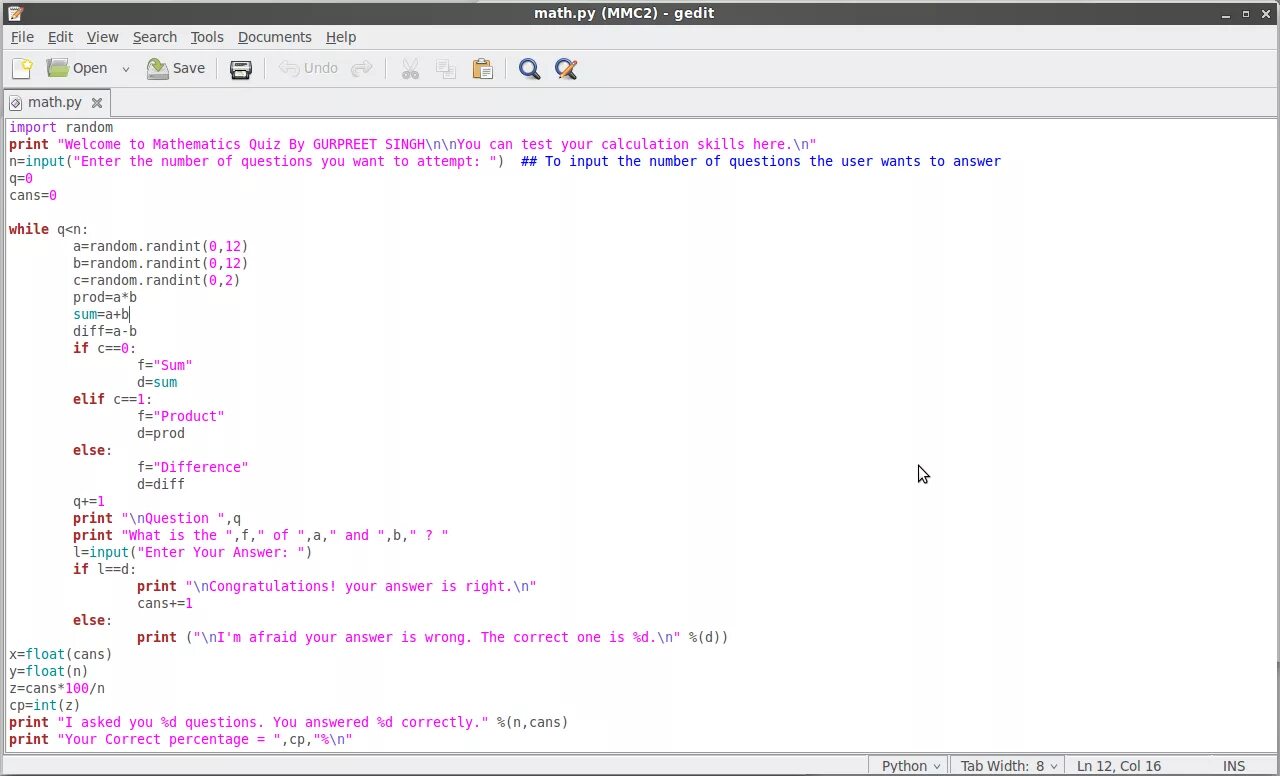The height and width of the screenshot is (776, 1280).
Task: Click the "import random" line
Action: 61,127
